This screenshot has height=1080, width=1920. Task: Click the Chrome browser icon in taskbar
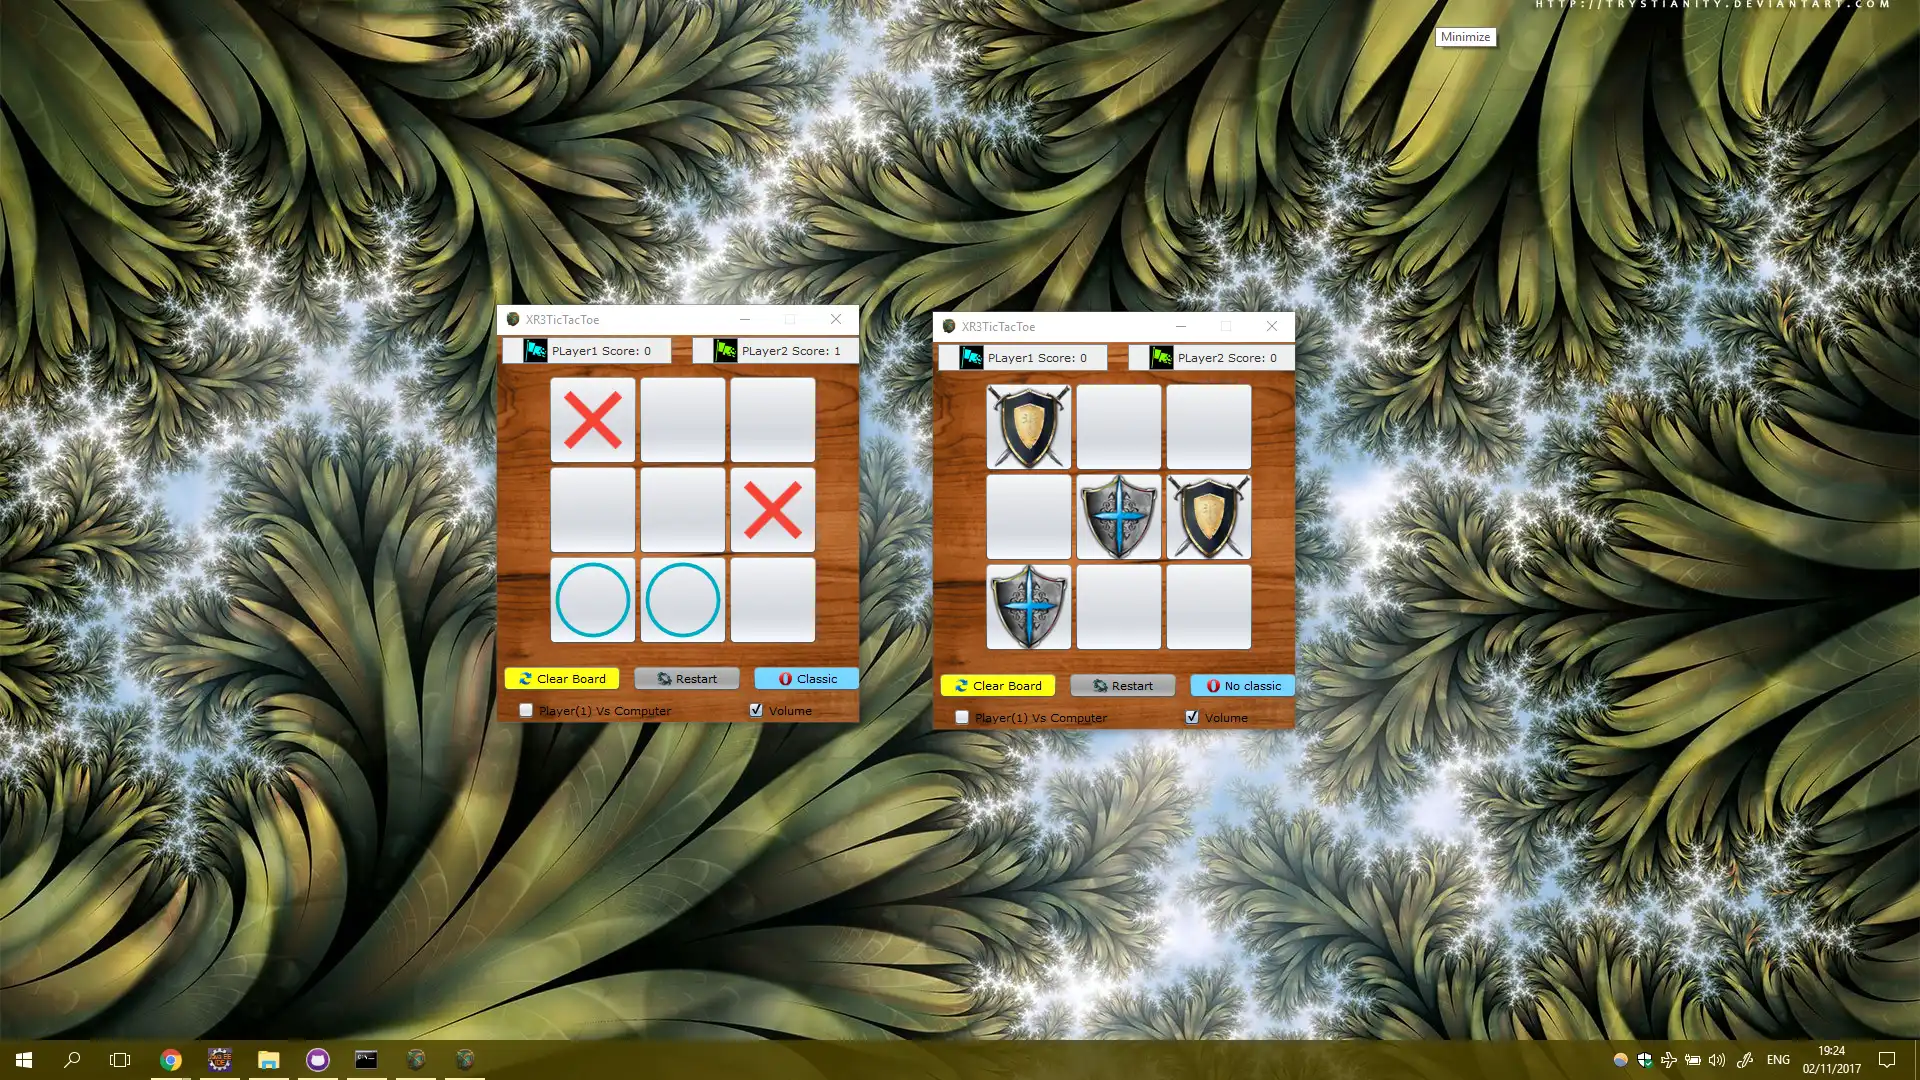click(x=169, y=1059)
